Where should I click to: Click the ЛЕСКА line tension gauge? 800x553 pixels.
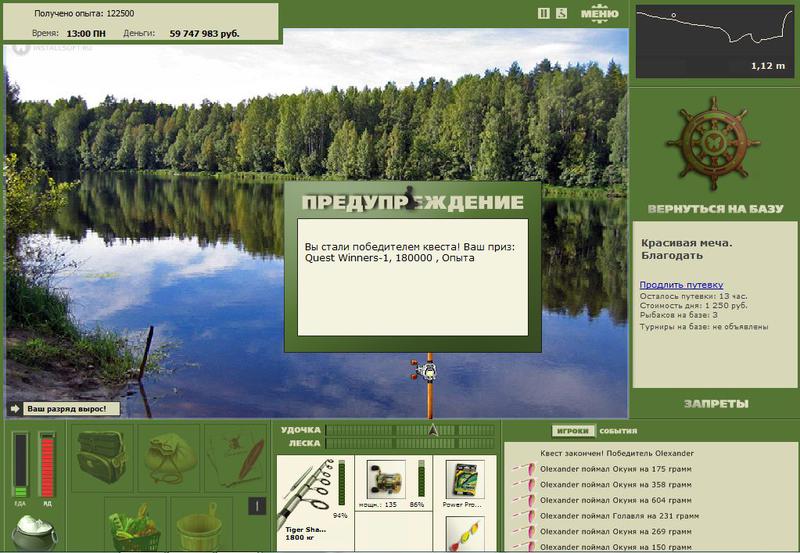pos(411,443)
